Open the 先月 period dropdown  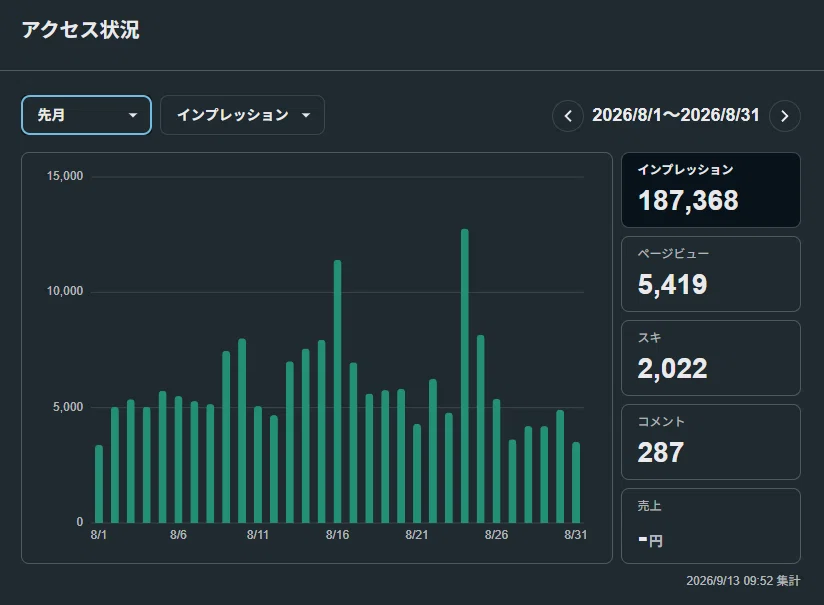coord(86,115)
